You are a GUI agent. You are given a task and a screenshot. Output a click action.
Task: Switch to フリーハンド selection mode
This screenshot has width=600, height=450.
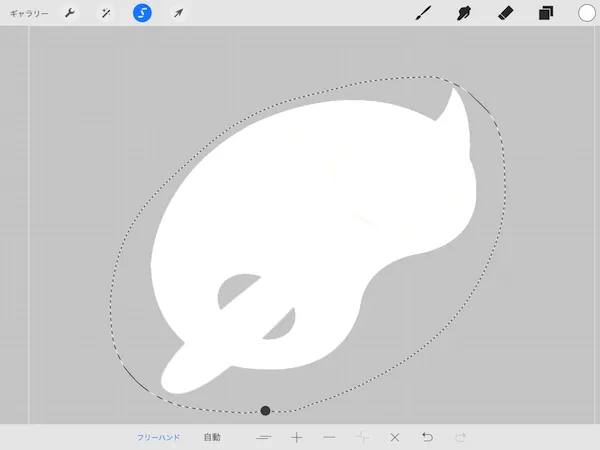[158, 437]
